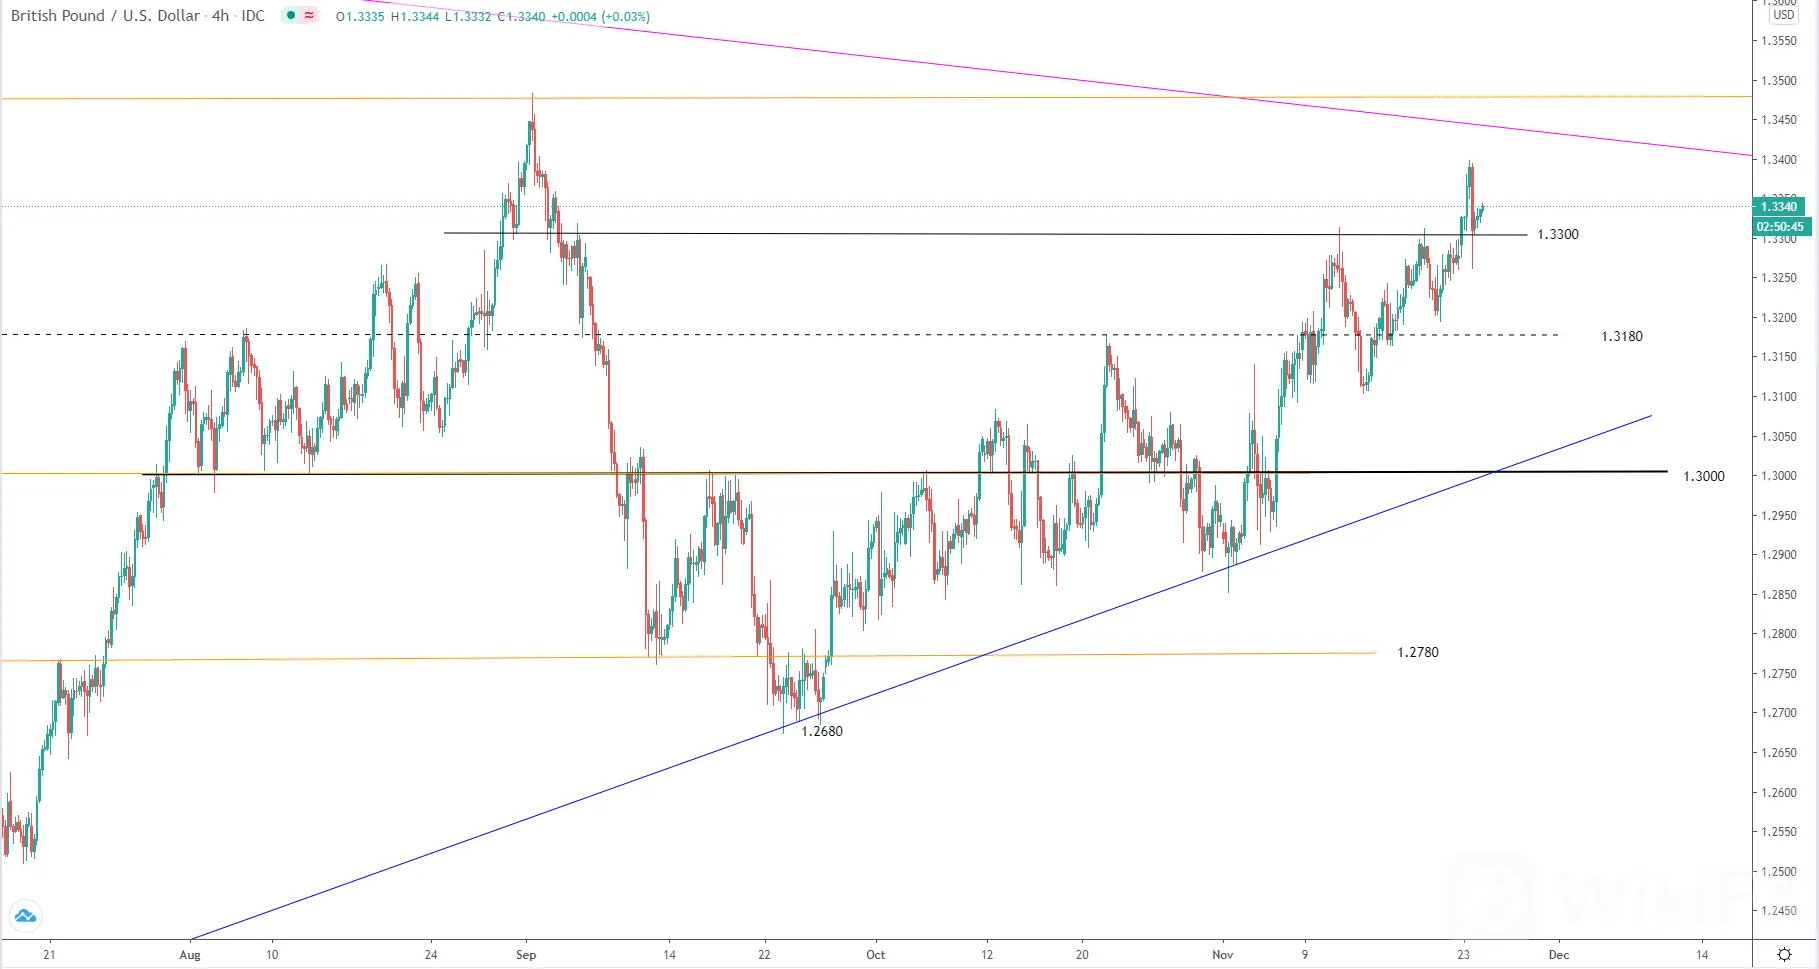The image size is (1819, 969).
Task: Click the Nov label on time axis
Action: point(1222,955)
